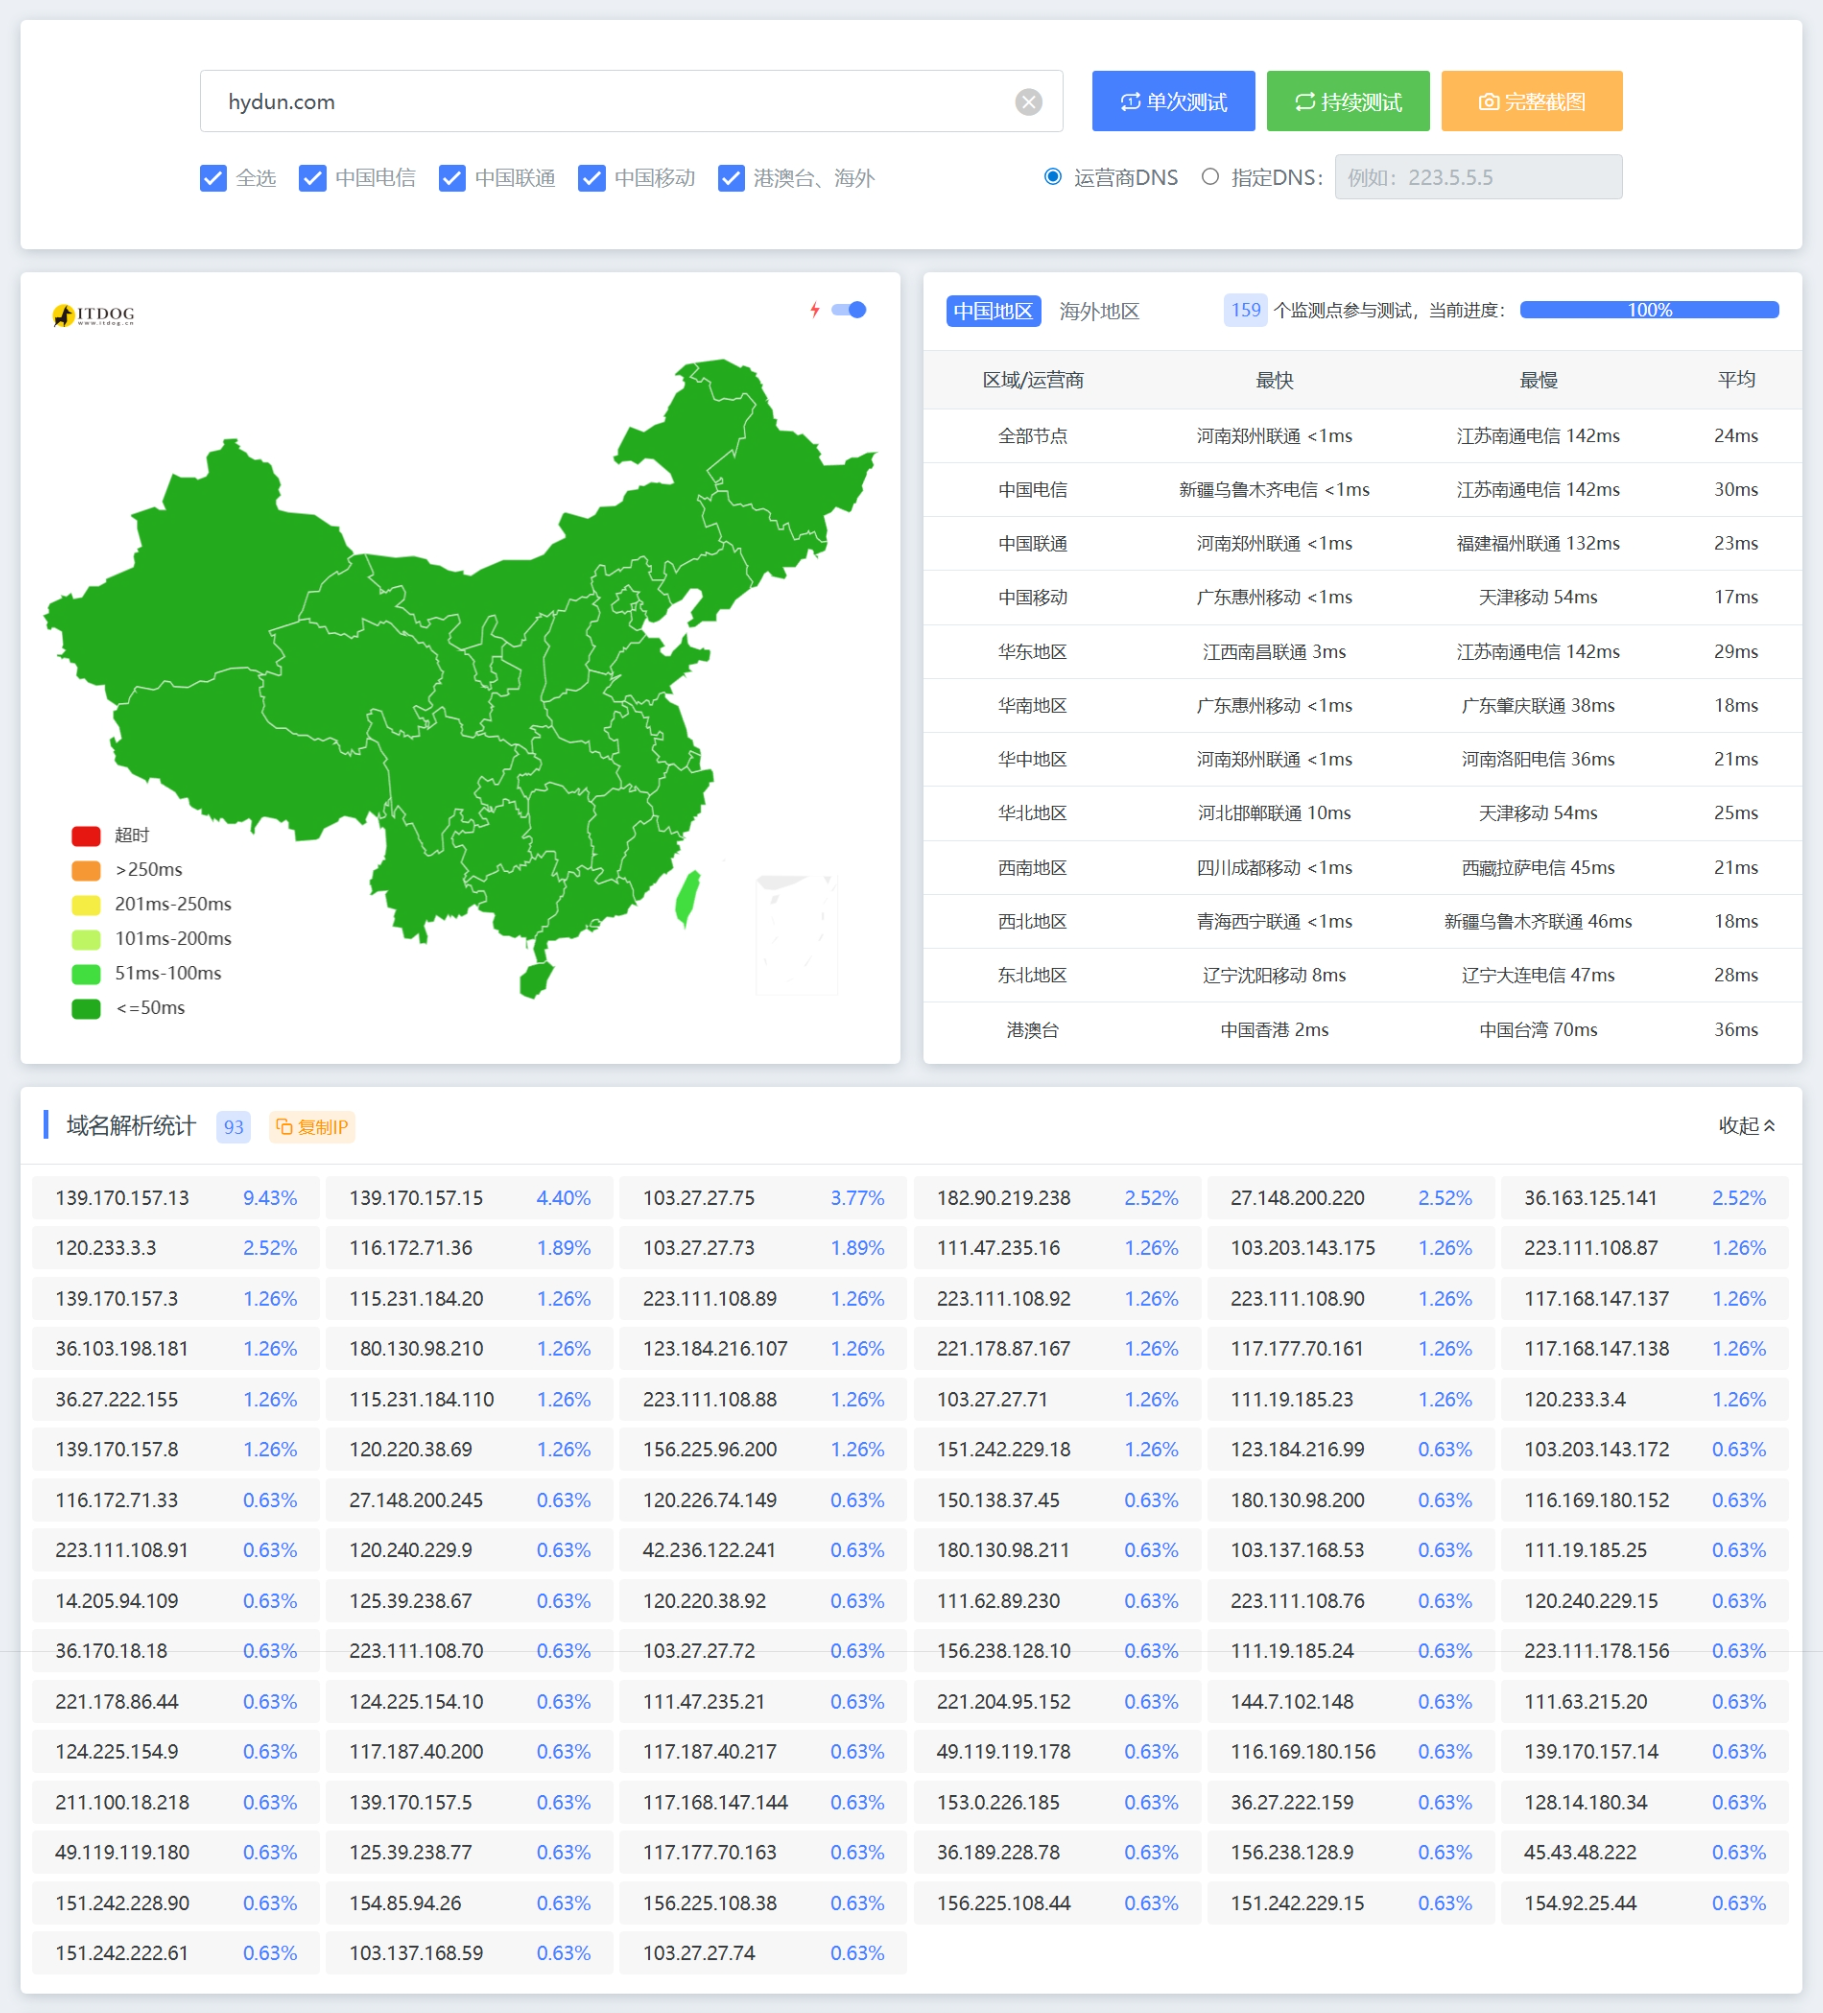Click the 100% test progress bar
This screenshot has width=1823, height=2013.
1649,310
